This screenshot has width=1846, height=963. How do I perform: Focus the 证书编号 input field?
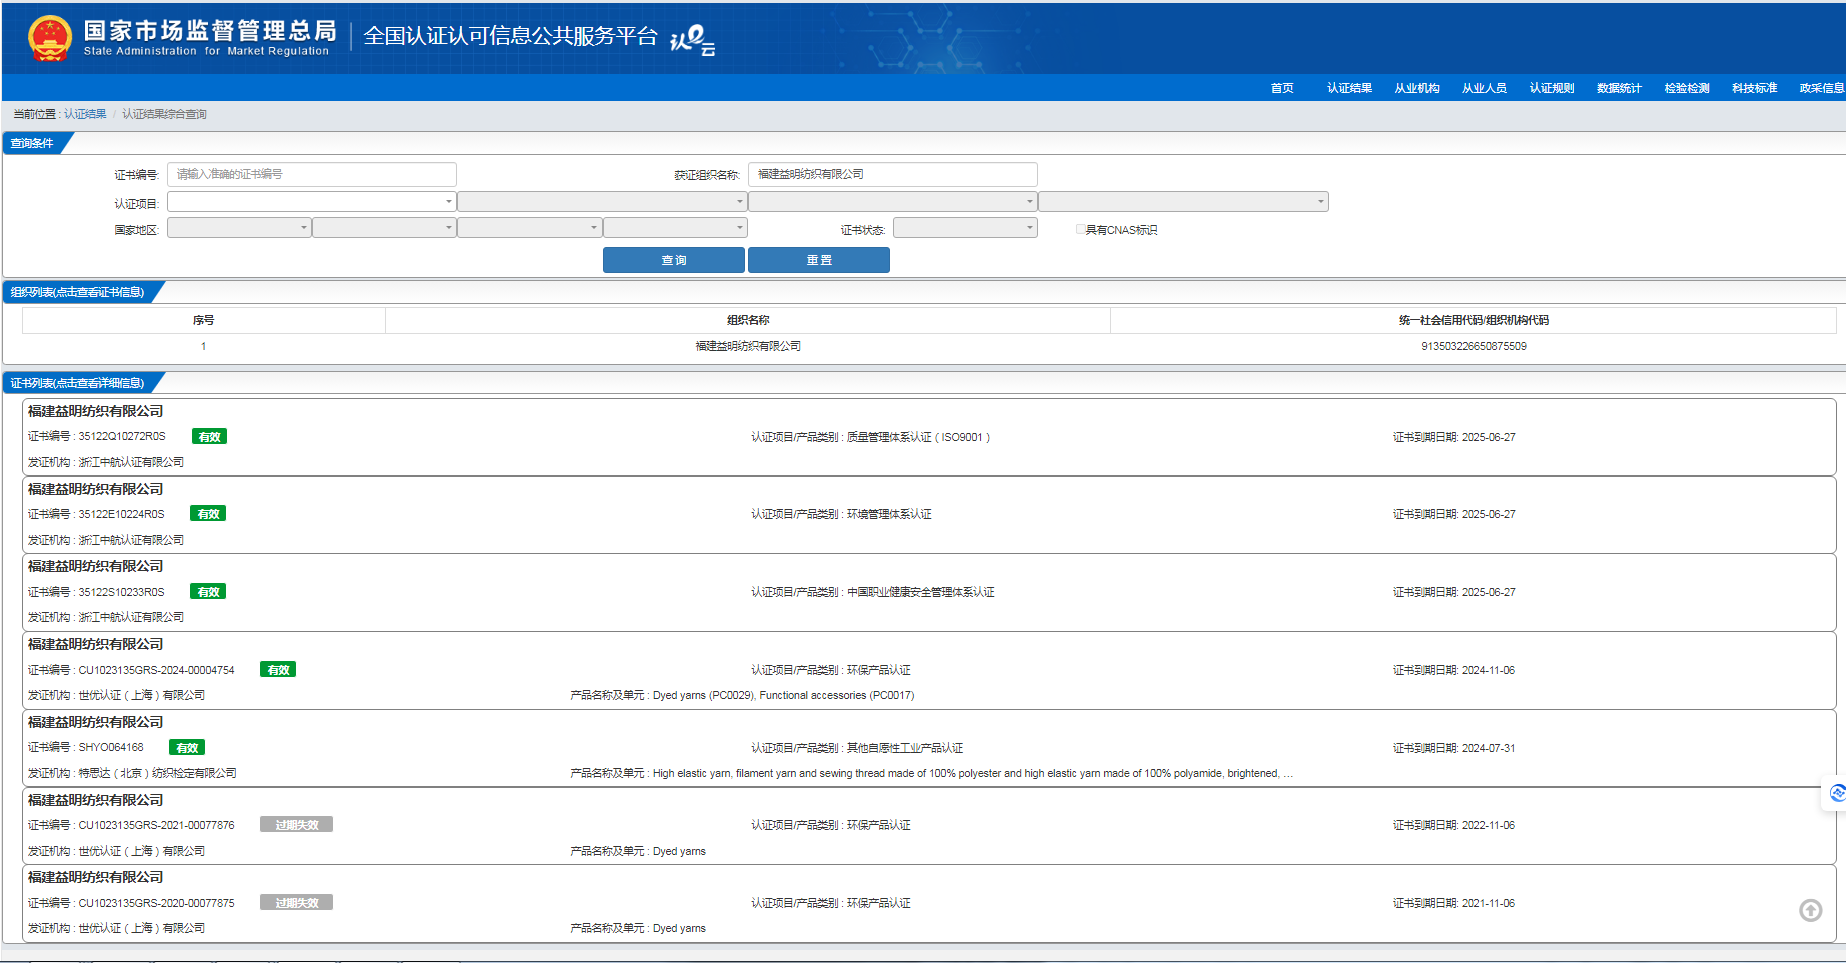[311, 174]
